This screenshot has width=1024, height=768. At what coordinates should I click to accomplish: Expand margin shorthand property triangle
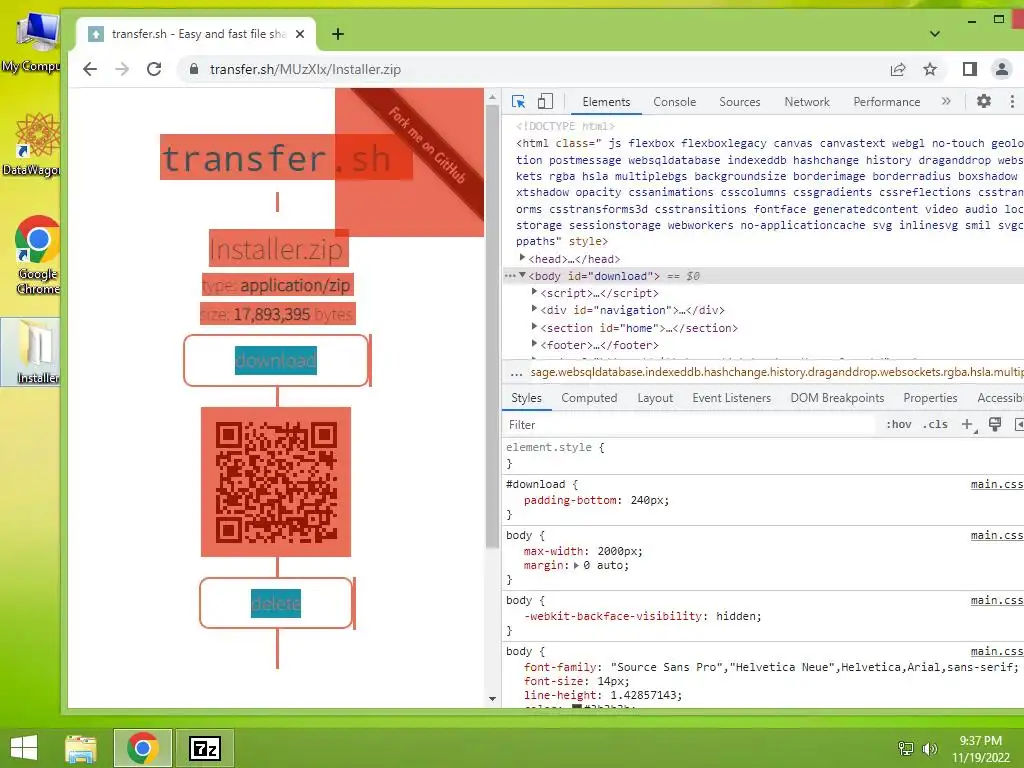click(577, 566)
